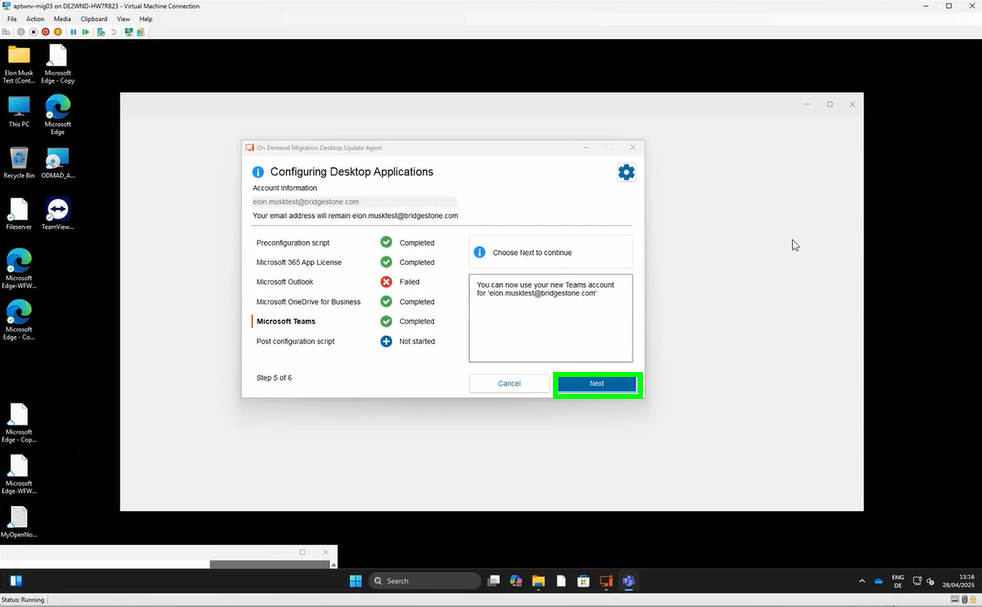
Task: Open Microsoft Teams from the taskbar
Action: pyautogui.click(x=629, y=581)
